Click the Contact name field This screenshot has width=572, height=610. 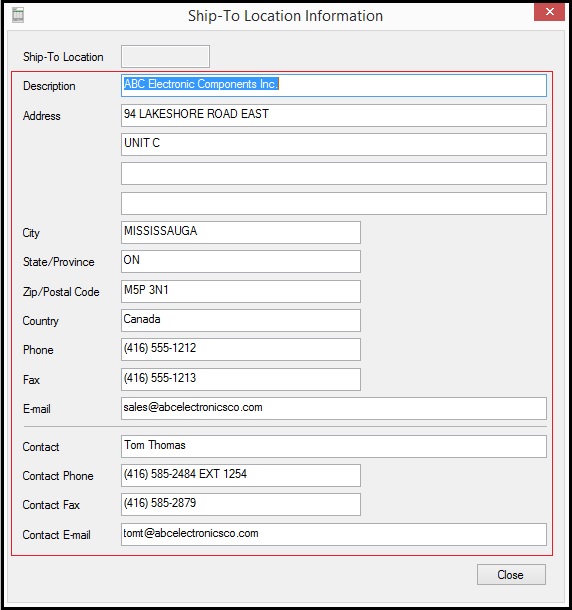click(x=334, y=446)
